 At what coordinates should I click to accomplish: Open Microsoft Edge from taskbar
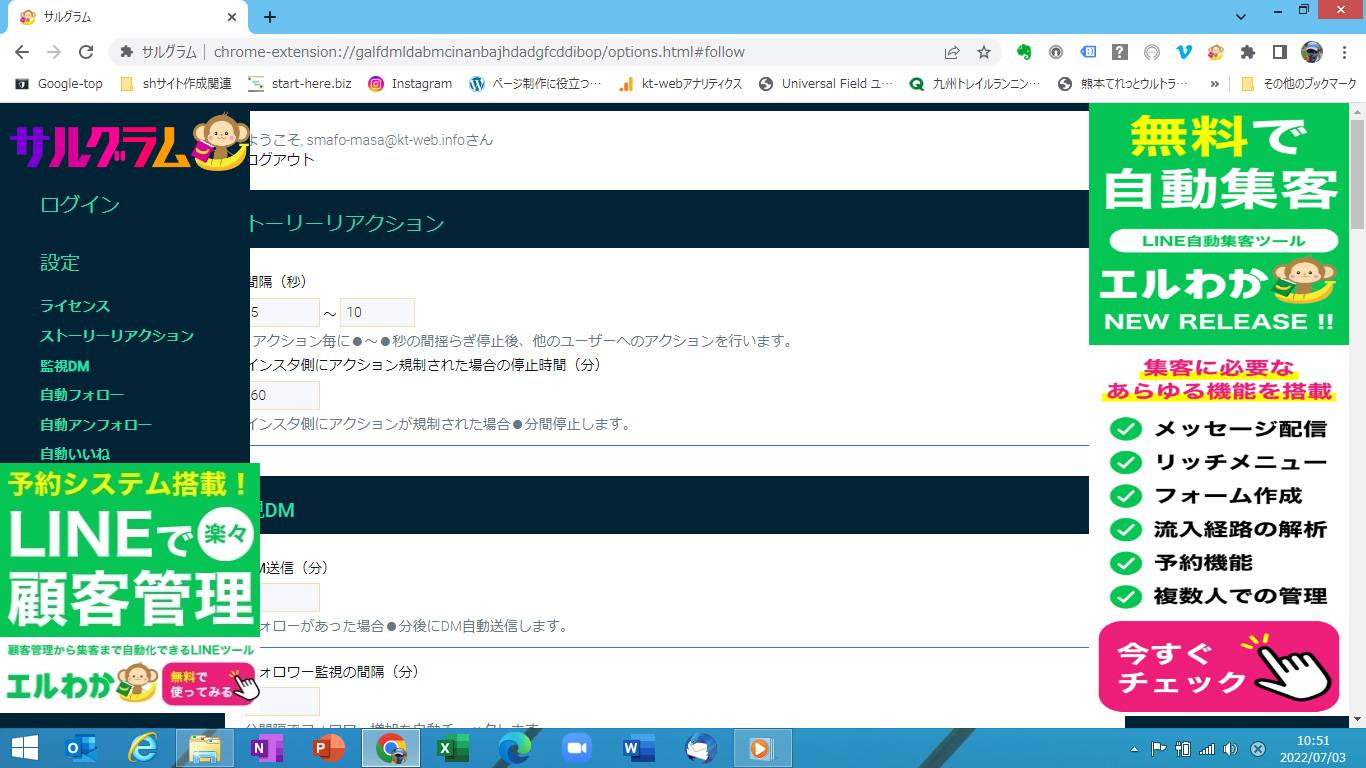(x=515, y=748)
